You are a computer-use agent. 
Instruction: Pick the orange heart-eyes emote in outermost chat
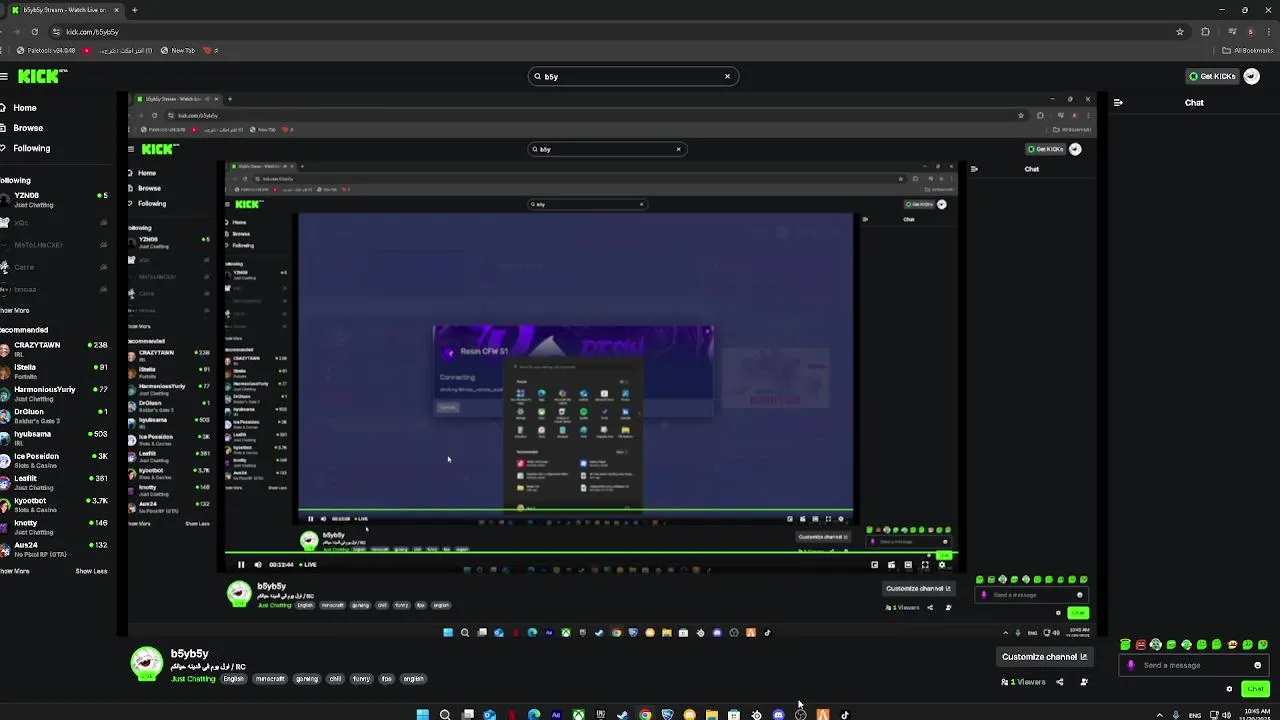pyautogui.click(x=1232, y=645)
